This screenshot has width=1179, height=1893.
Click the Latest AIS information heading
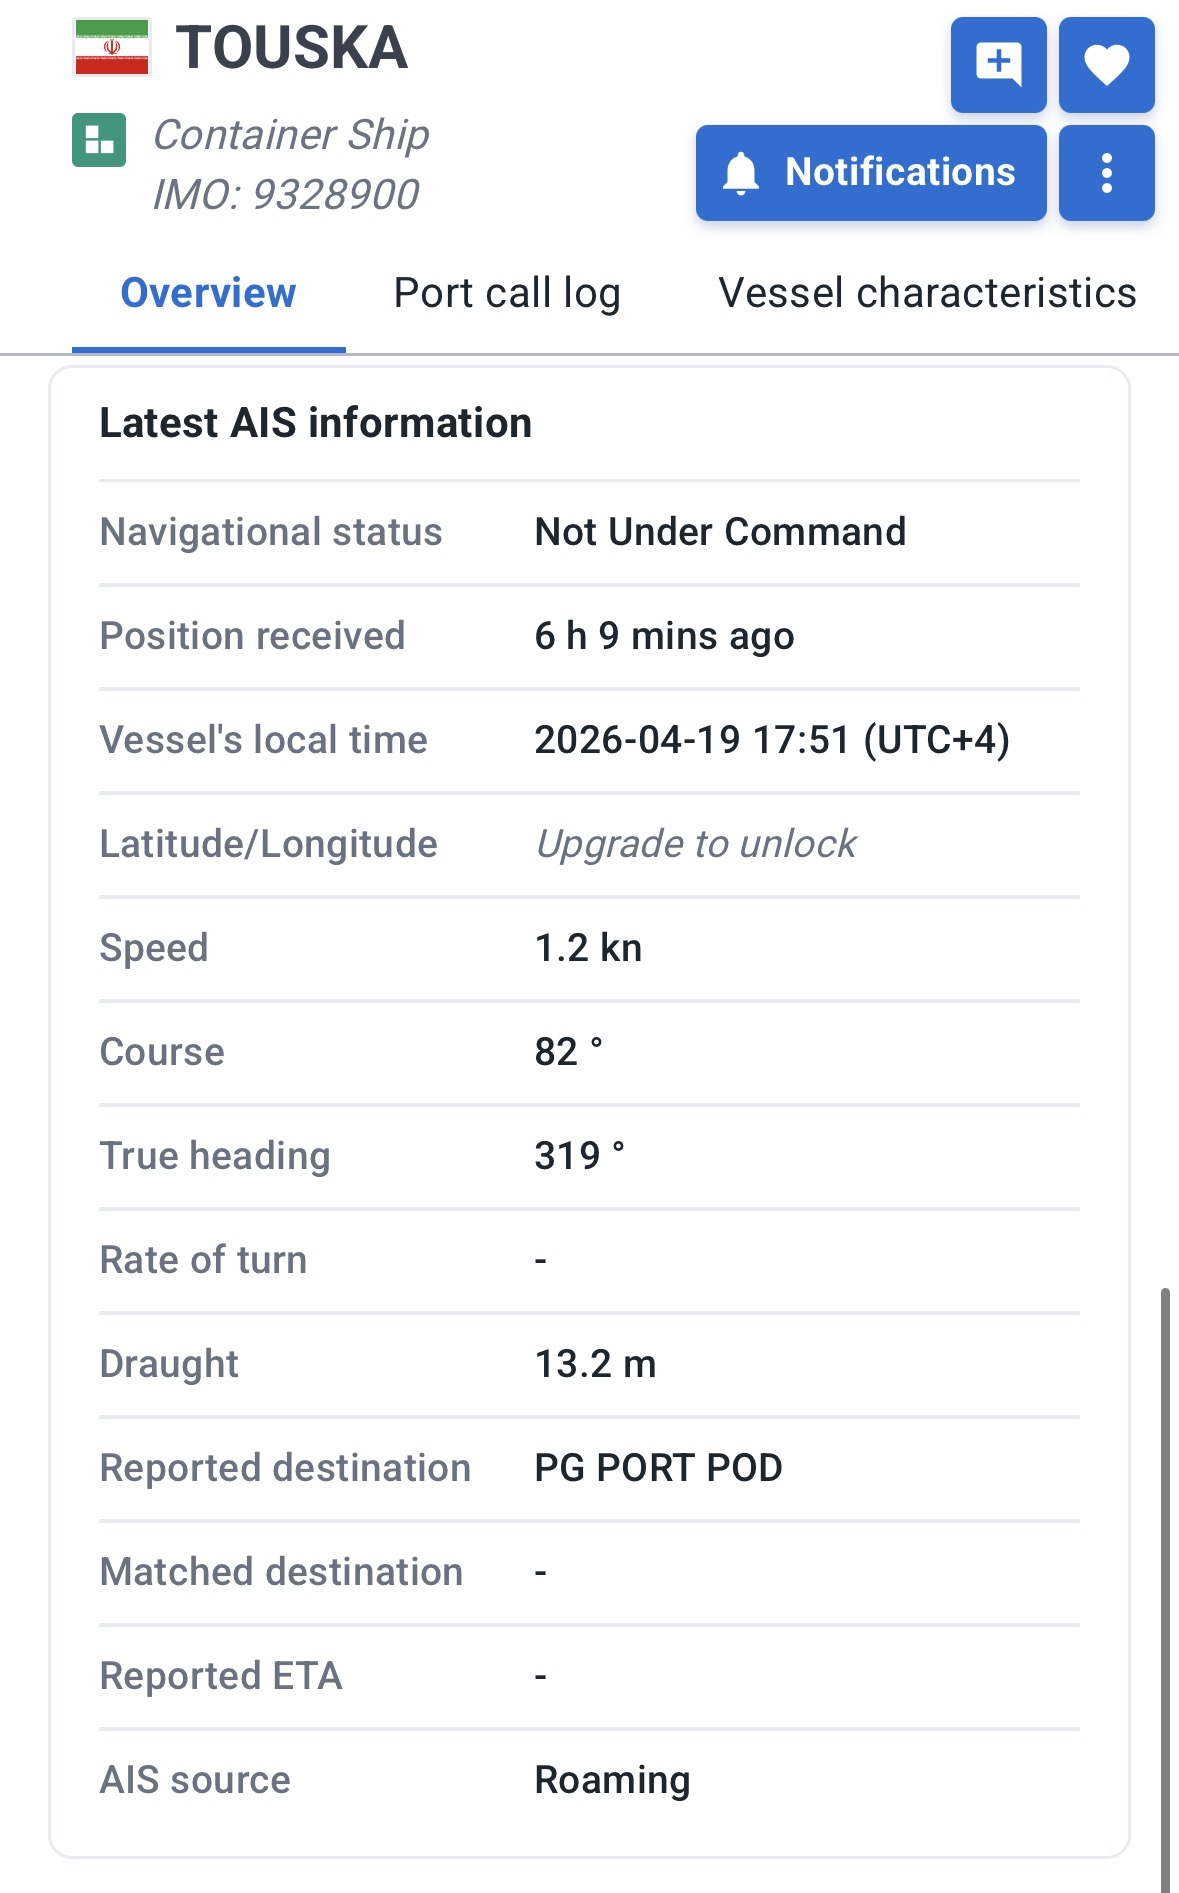tap(315, 423)
